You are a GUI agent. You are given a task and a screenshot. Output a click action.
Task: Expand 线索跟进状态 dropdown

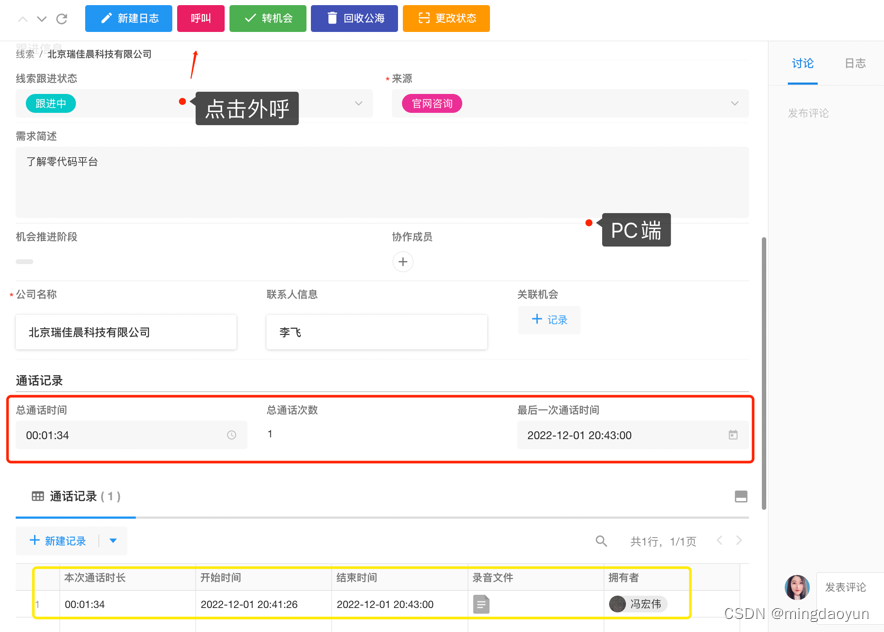(x=359, y=103)
